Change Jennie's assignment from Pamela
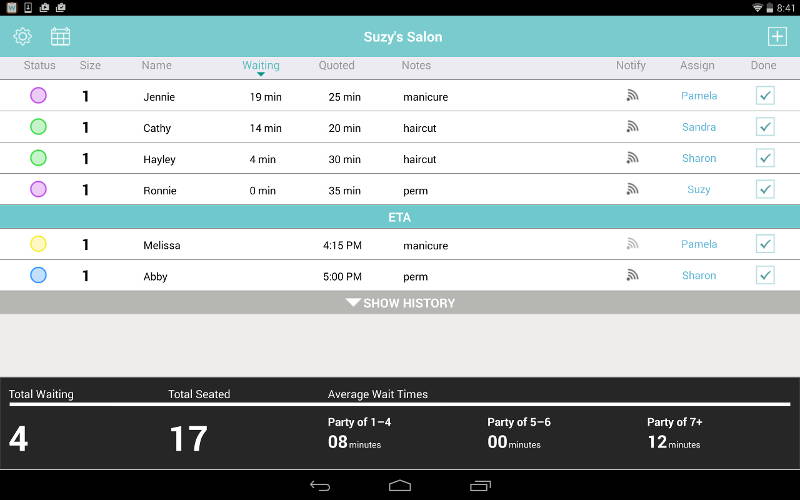This screenshot has height=500, width=800. (699, 95)
